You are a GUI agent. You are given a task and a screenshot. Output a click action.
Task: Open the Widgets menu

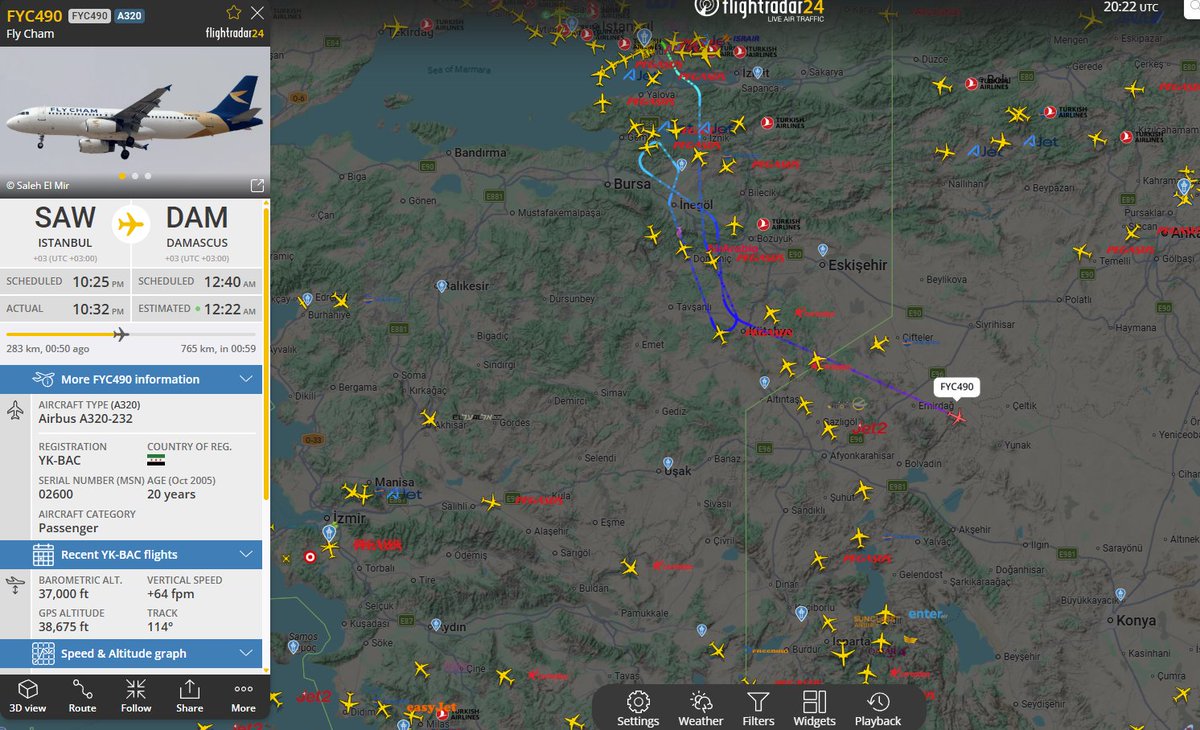814,708
